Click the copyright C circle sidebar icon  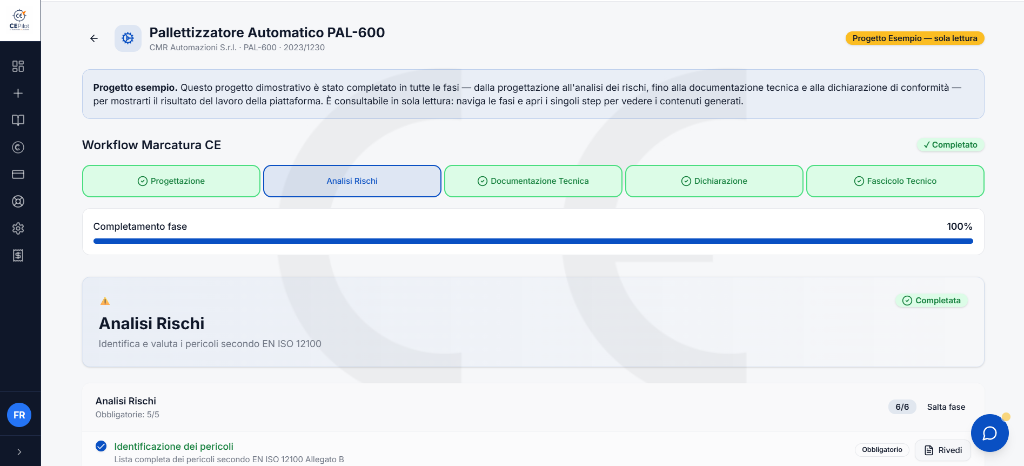pyautogui.click(x=18, y=148)
